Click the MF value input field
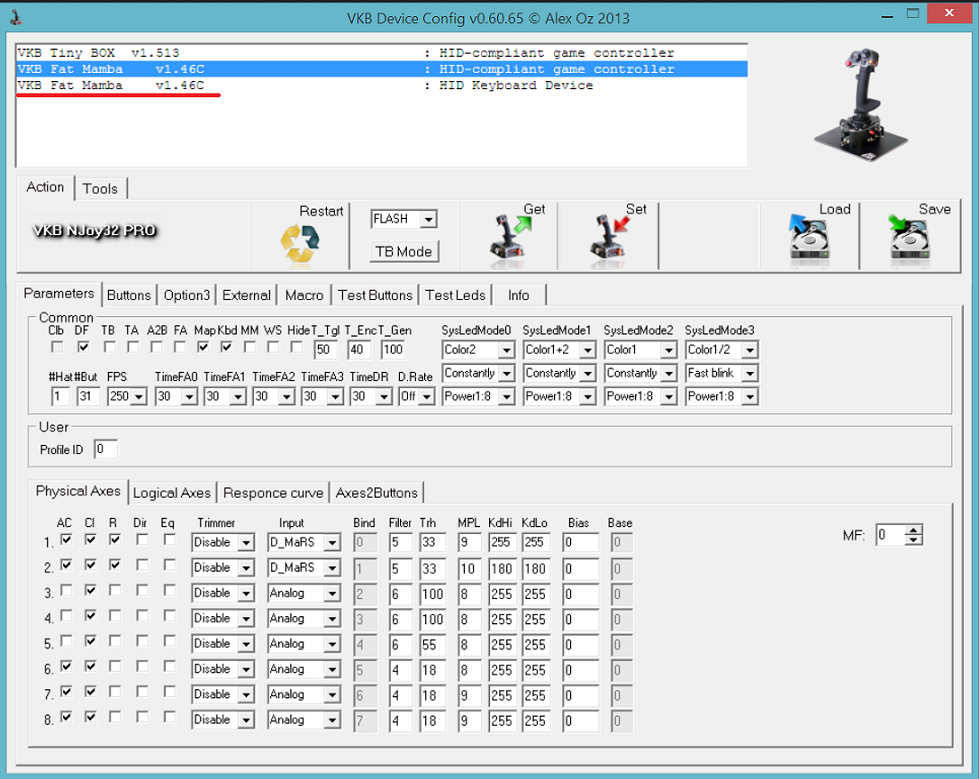Viewport: 979px width, 779px height. click(x=891, y=535)
